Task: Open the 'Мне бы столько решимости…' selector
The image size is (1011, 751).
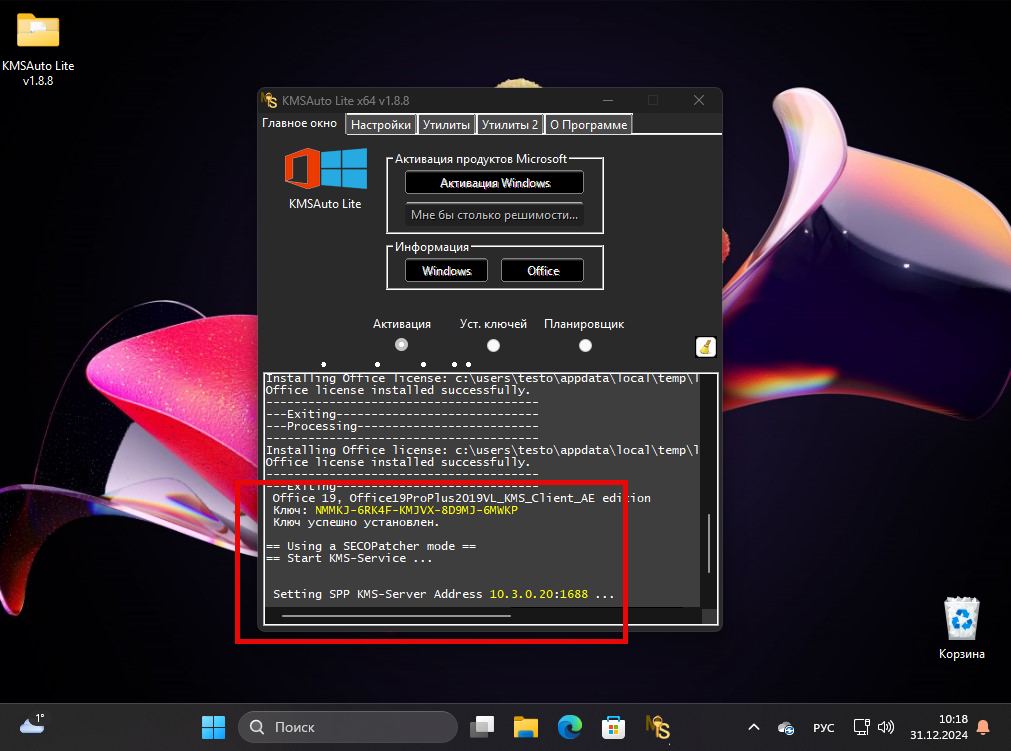Action: pyautogui.click(x=493, y=214)
